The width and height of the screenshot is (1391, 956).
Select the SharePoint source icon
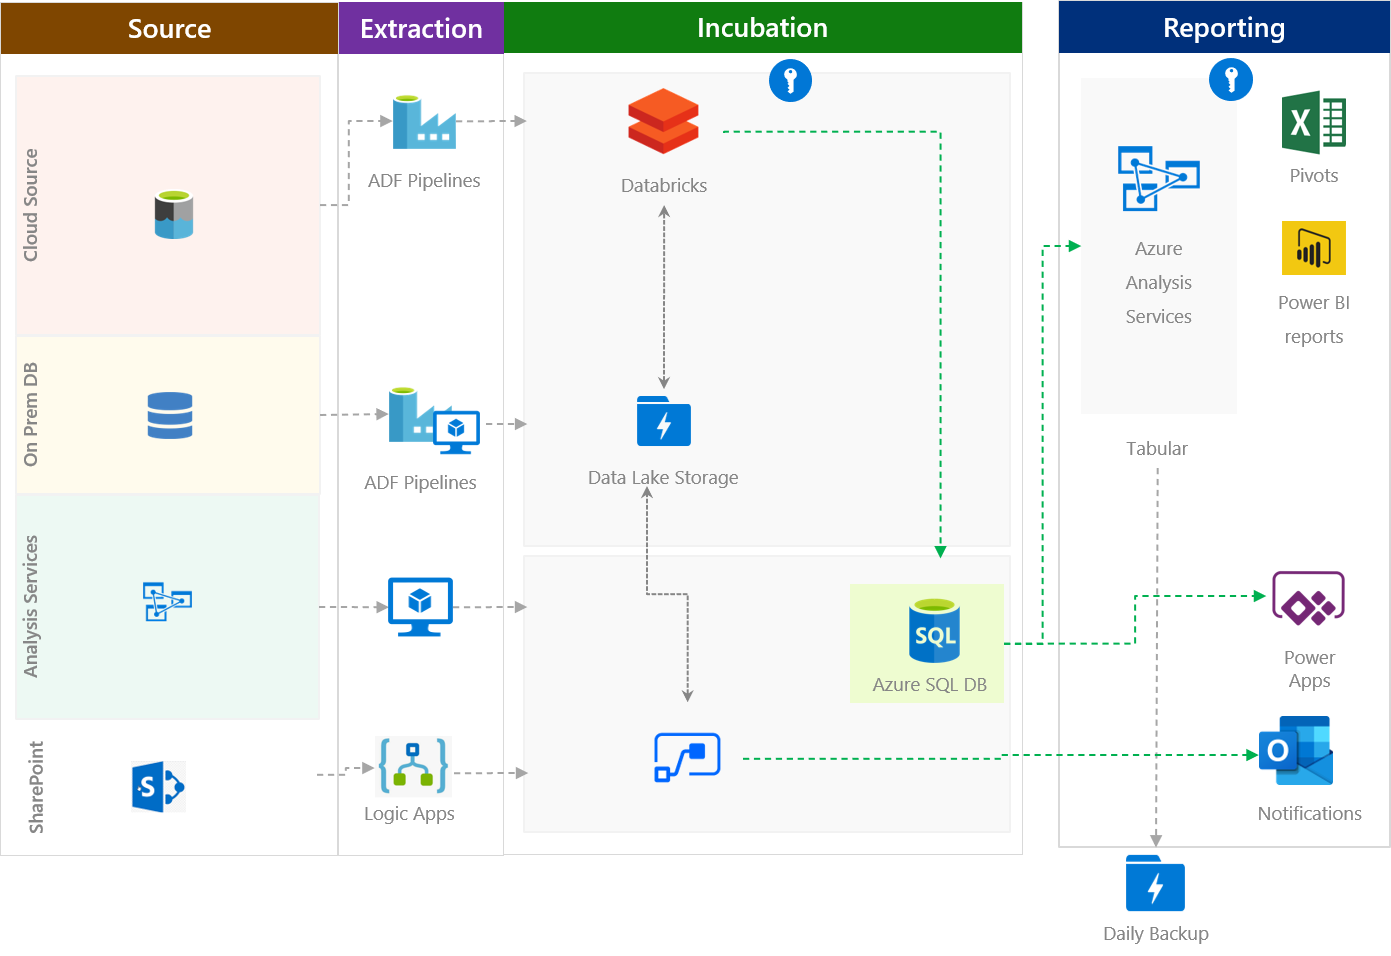coord(158,787)
